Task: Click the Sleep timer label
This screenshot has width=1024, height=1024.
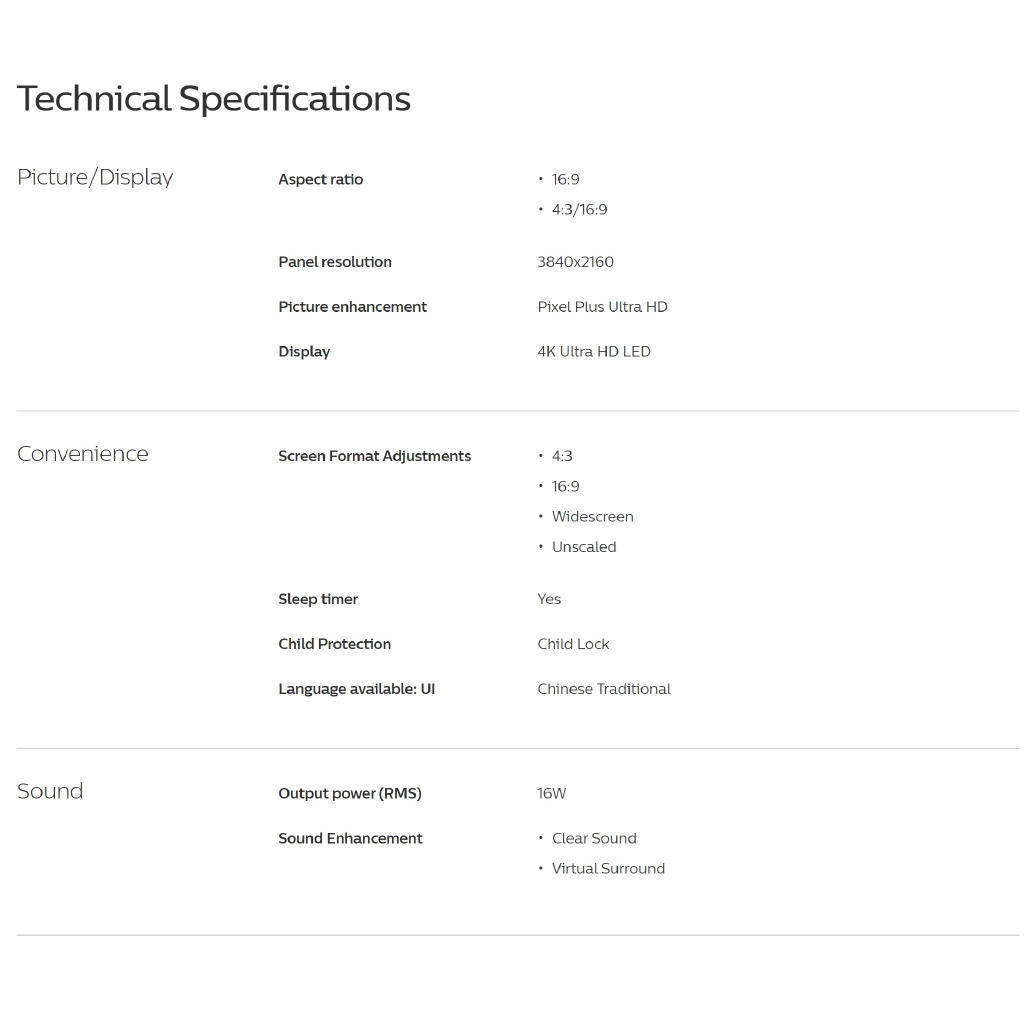Action: pyautogui.click(x=317, y=599)
